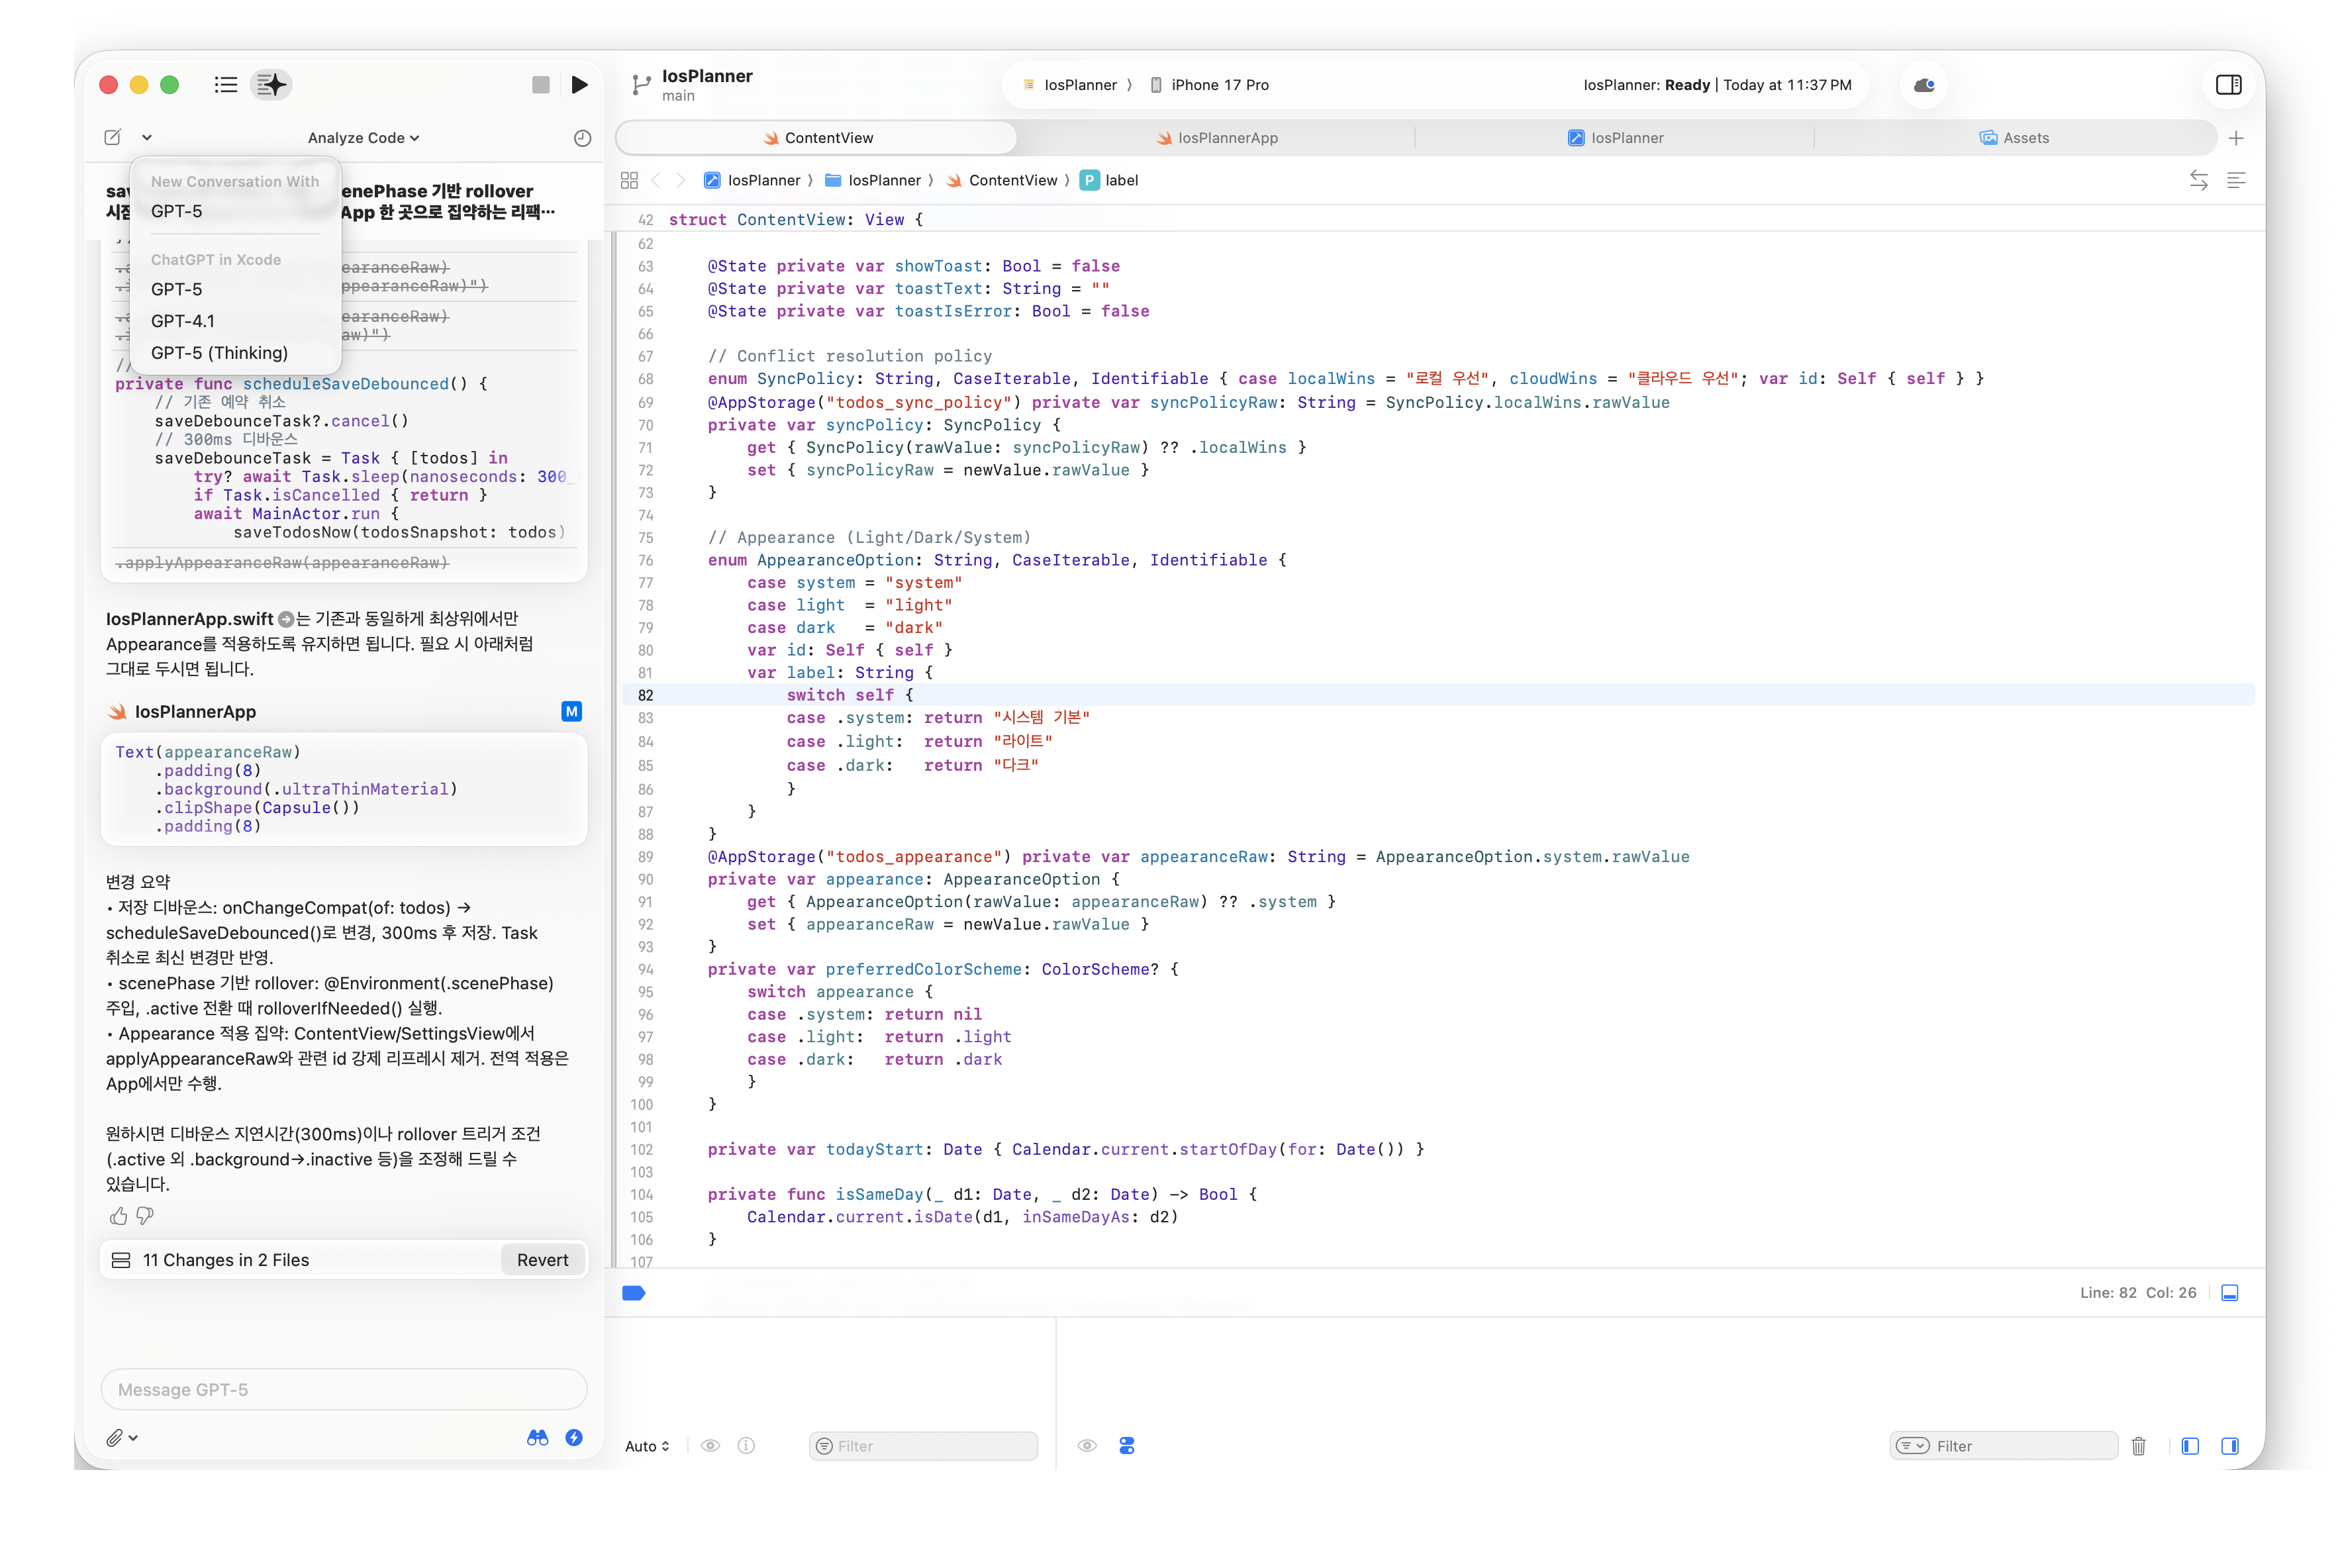Click the IosPlannerApp.swift file link

(189, 619)
